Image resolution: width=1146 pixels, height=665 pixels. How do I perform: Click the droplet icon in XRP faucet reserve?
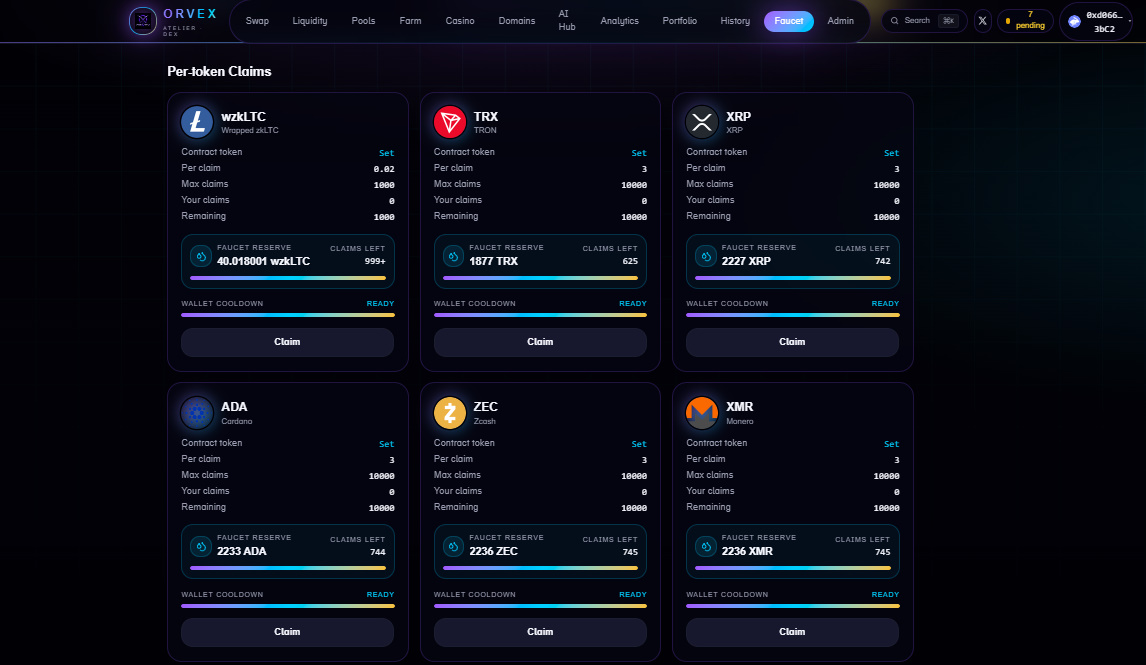tap(705, 256)
